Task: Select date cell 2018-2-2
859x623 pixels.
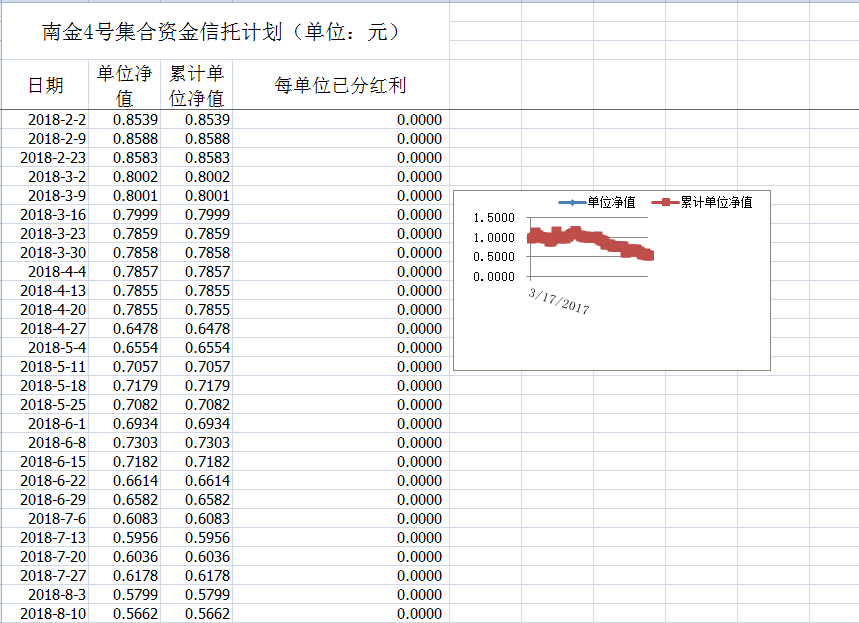Action: pos(45,119)
